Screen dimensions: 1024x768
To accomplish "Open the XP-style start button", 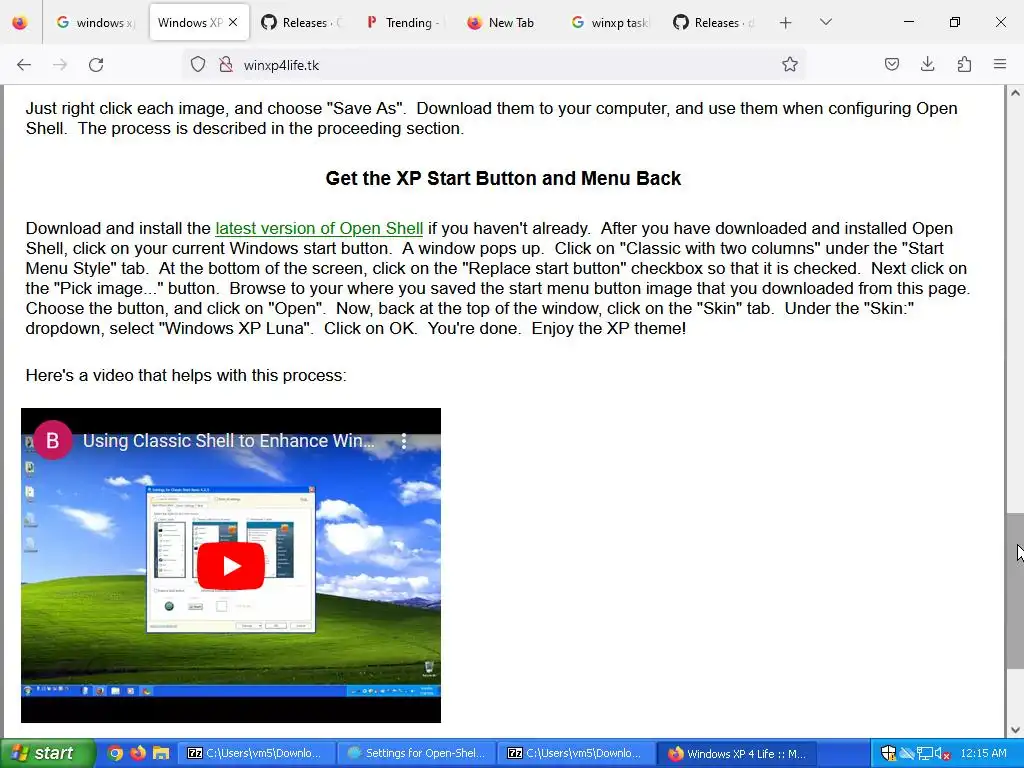I will (x=47, y=753).
